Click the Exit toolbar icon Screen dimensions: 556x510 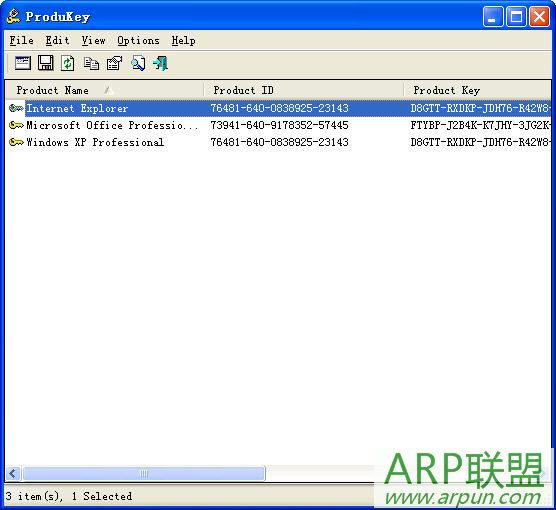point(160,63)
